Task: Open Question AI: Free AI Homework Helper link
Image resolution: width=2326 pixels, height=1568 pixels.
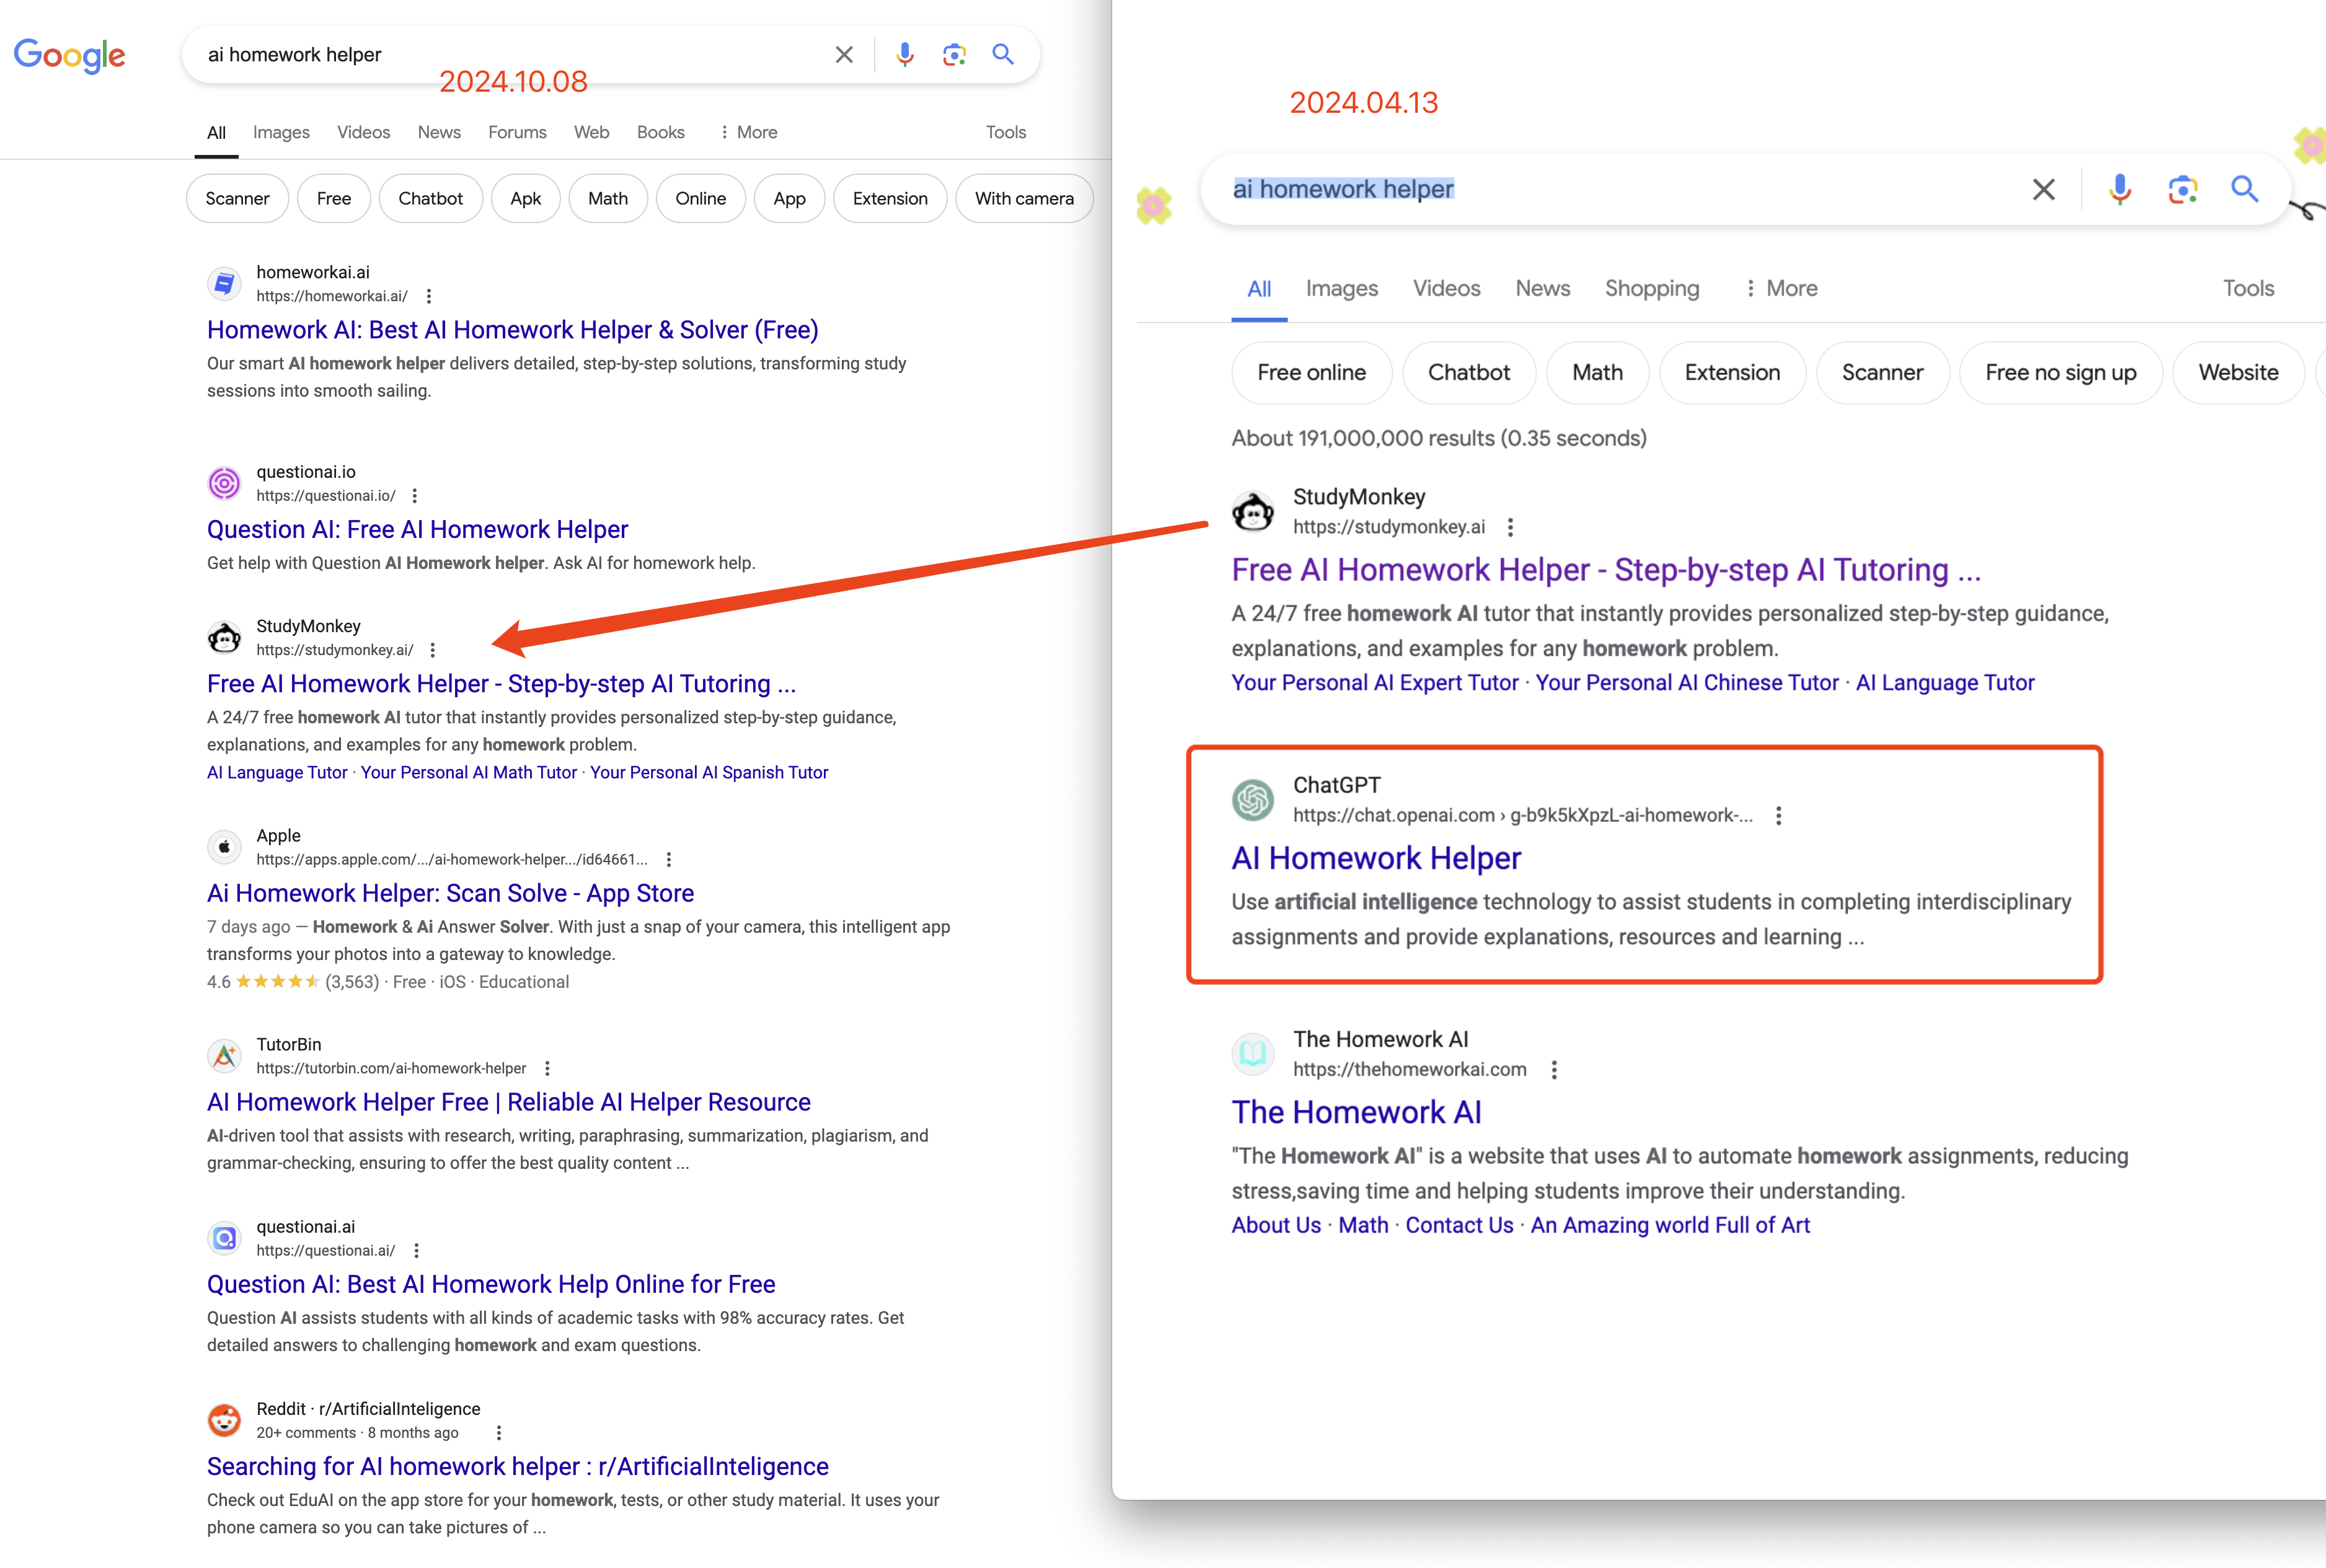Action: click(417, 530)
